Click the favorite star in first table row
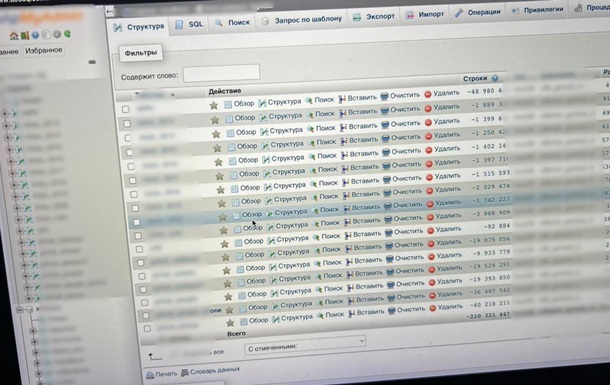This screenshot has height=385, width=610. (214, 105)
